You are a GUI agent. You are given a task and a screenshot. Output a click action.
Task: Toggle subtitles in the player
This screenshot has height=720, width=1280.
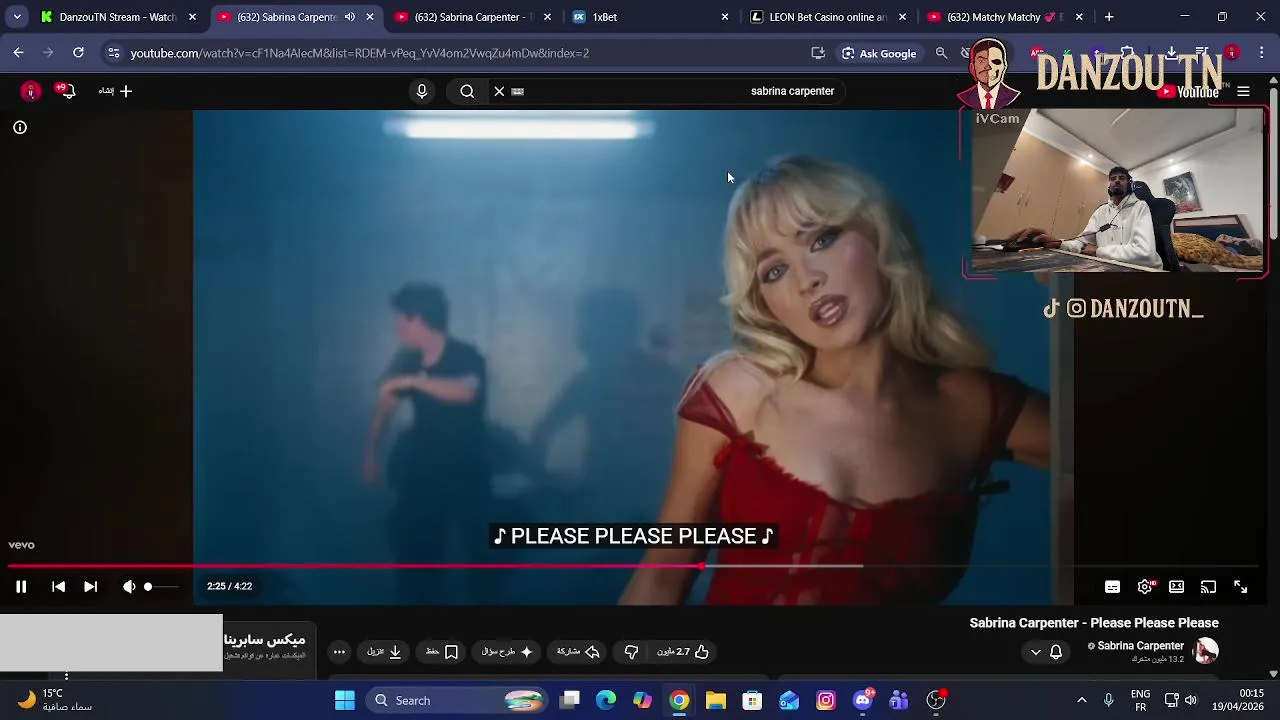(1112, 587)
